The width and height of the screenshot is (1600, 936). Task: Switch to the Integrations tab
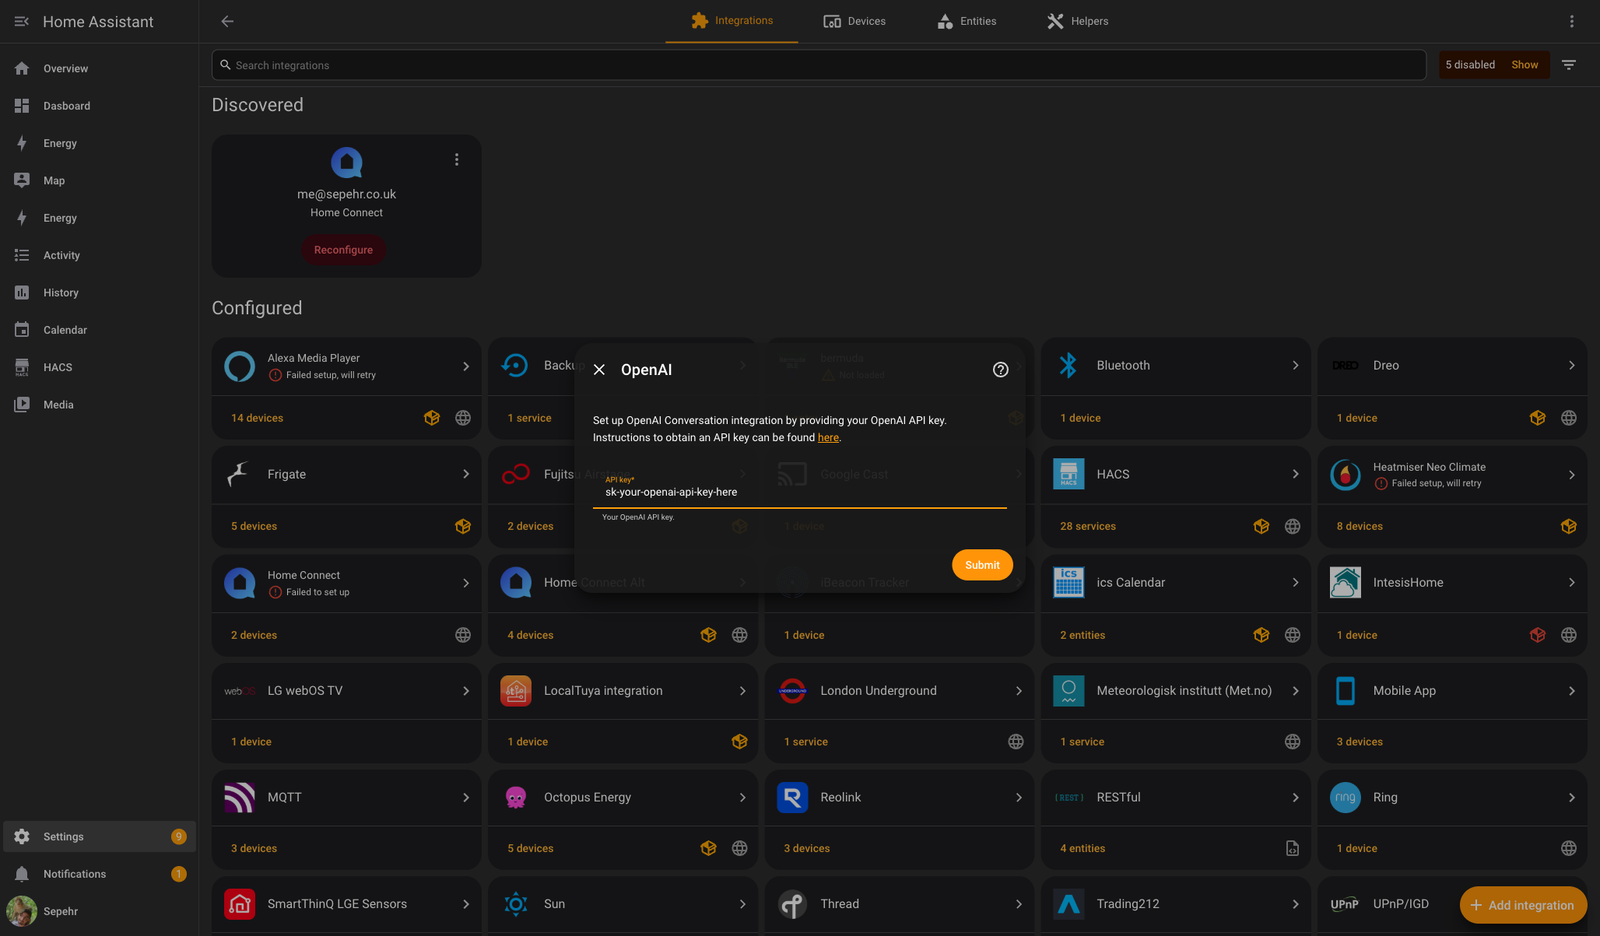coord(732,21)
